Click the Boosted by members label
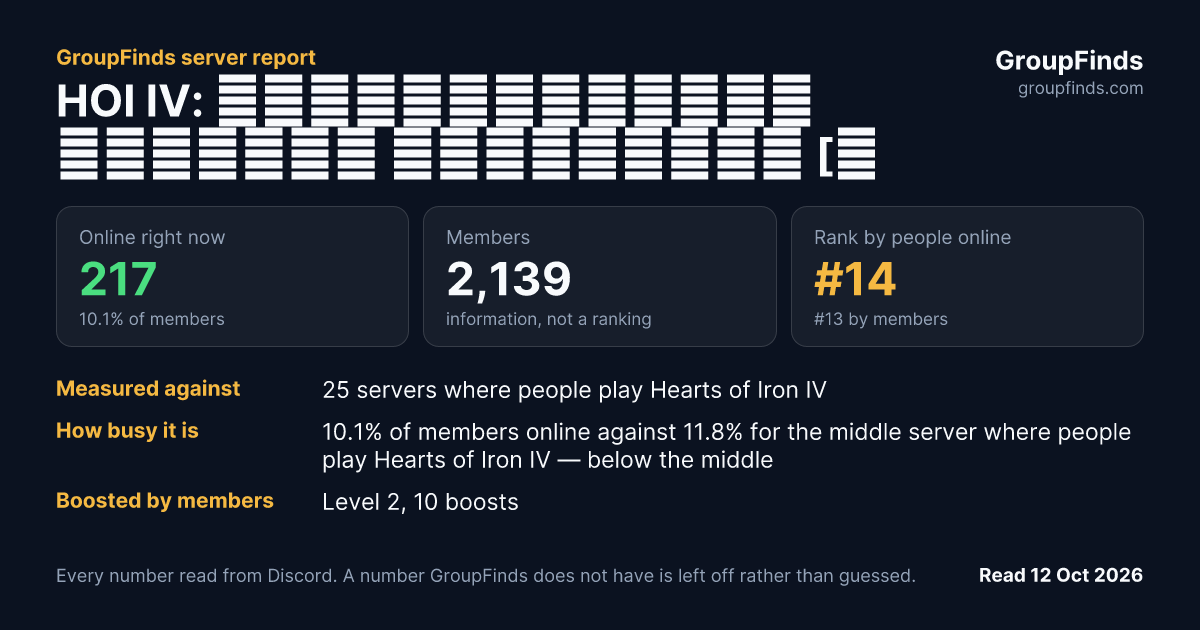 click(165, 501)
